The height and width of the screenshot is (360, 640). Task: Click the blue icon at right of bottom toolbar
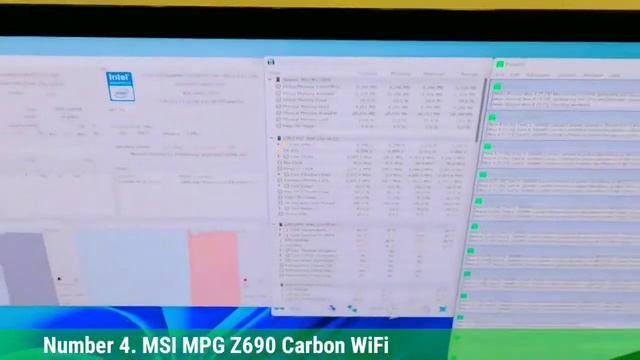442,309
